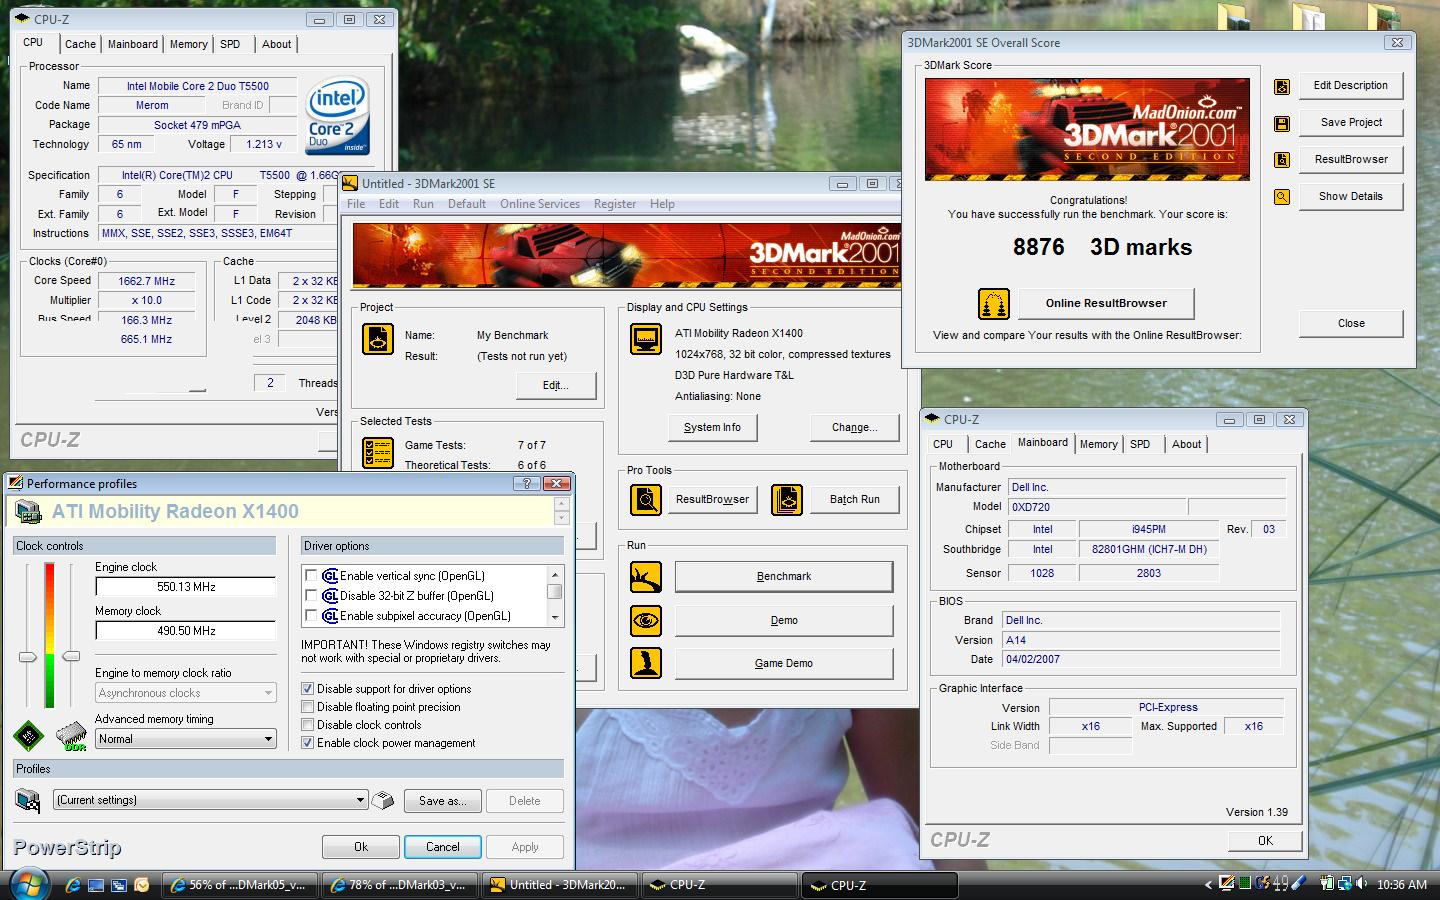Image resolution: width=1440 pixels, height=900 pixels.
Task: Check Disable clock controls
Action: click(x=308, y=725)
